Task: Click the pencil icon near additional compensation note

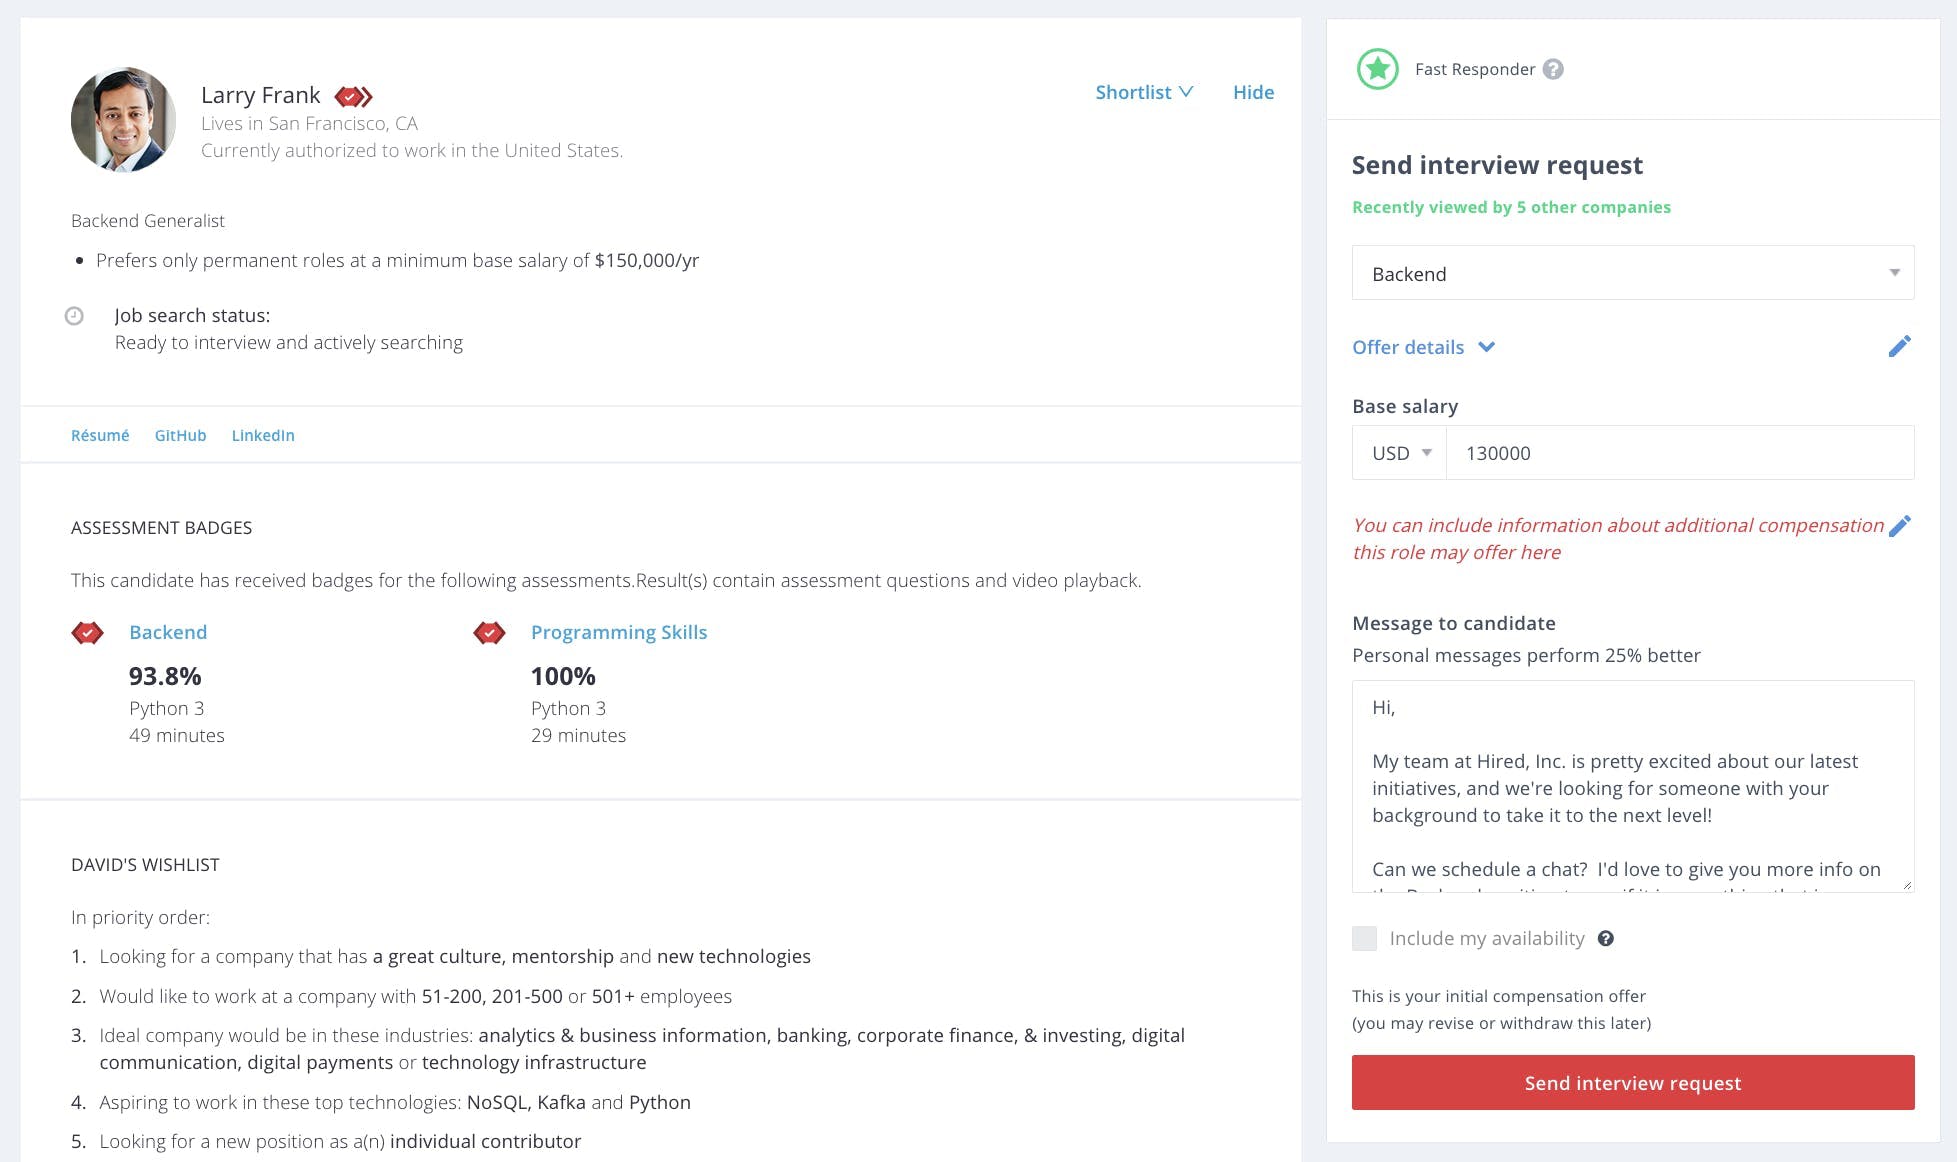Action: pos(1901,524)
